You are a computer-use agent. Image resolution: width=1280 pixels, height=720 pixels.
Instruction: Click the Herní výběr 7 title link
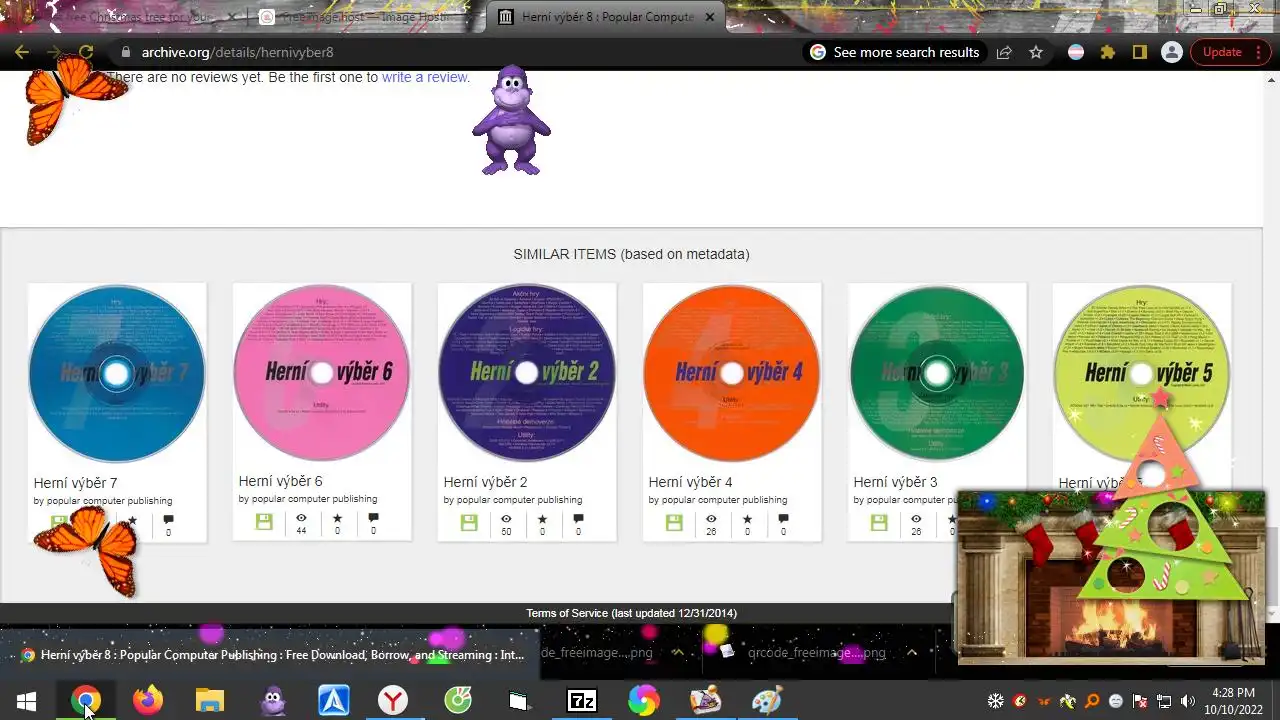click(x=75, y=483)
